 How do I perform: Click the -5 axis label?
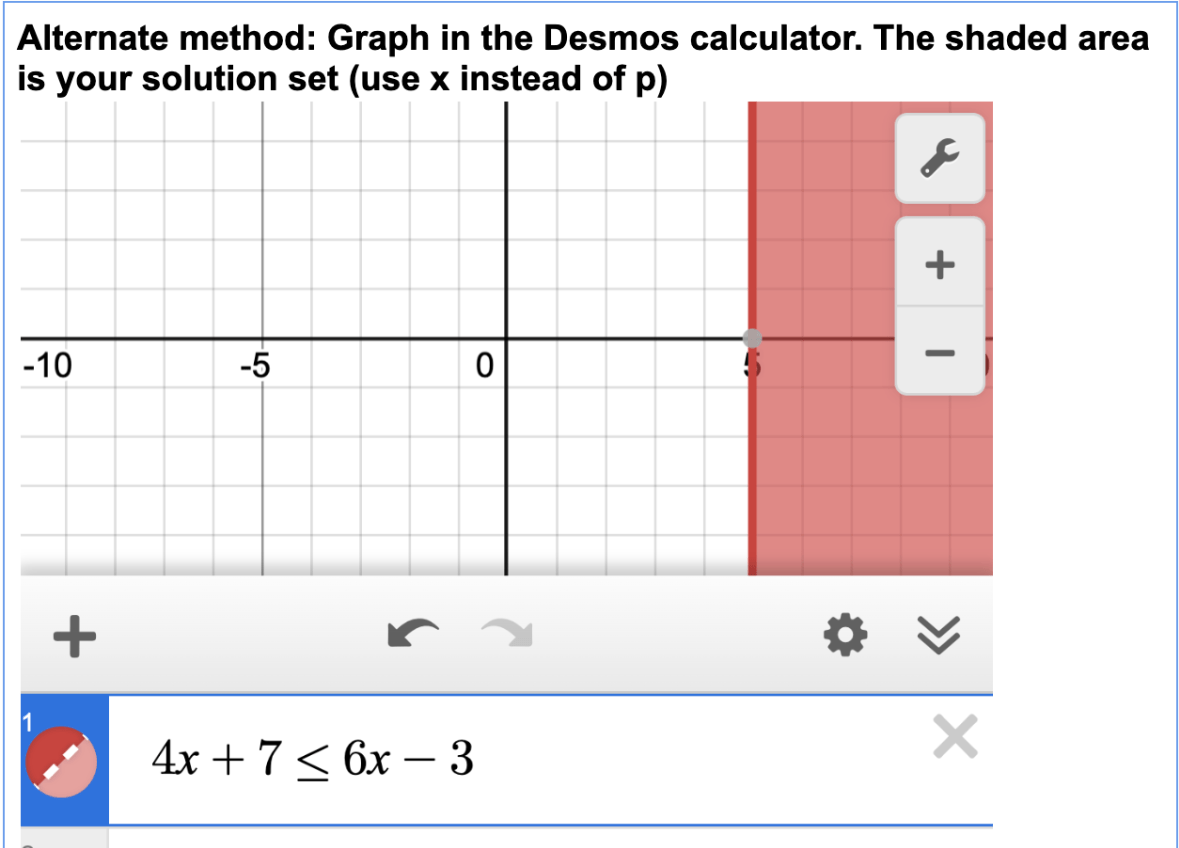(x=255, y=366)
